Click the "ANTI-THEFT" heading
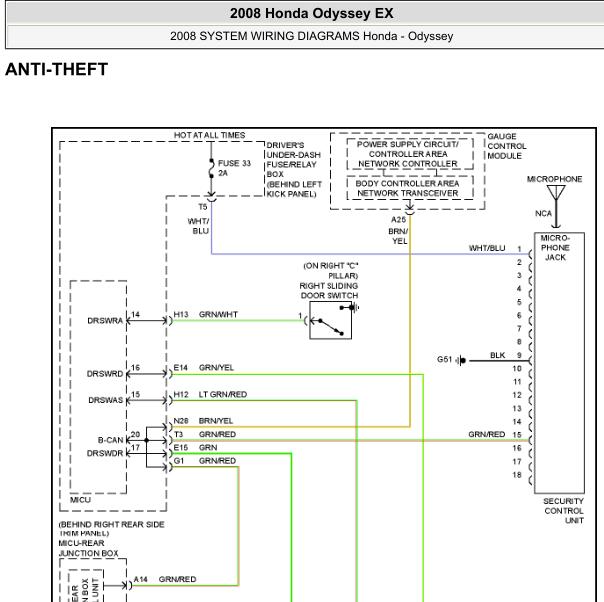 (56, 70)
